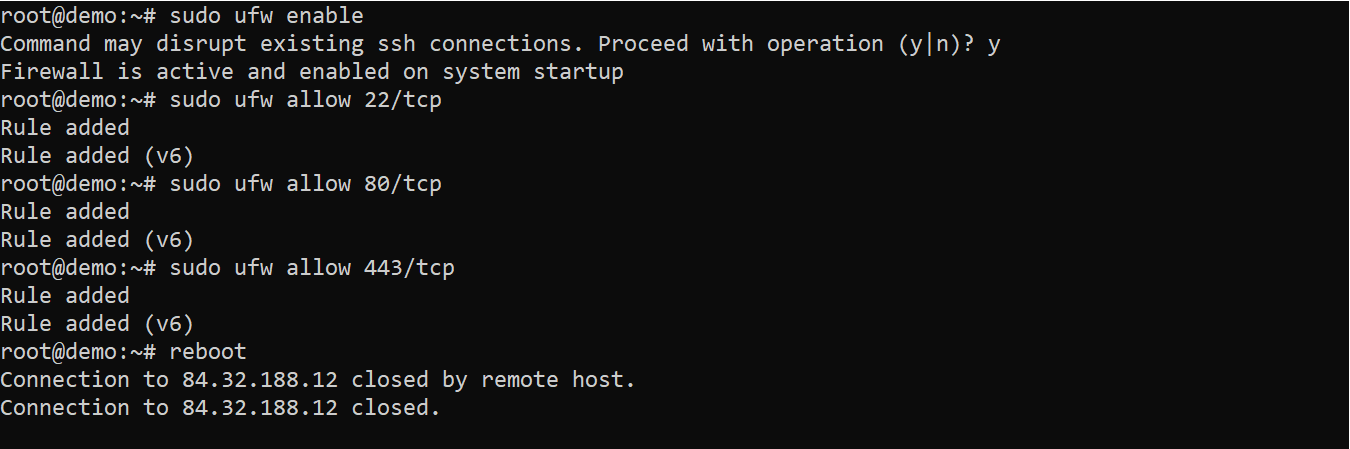Click 'Rule added (v6)' following the 80/tcp command

click(x=96, y=240)
